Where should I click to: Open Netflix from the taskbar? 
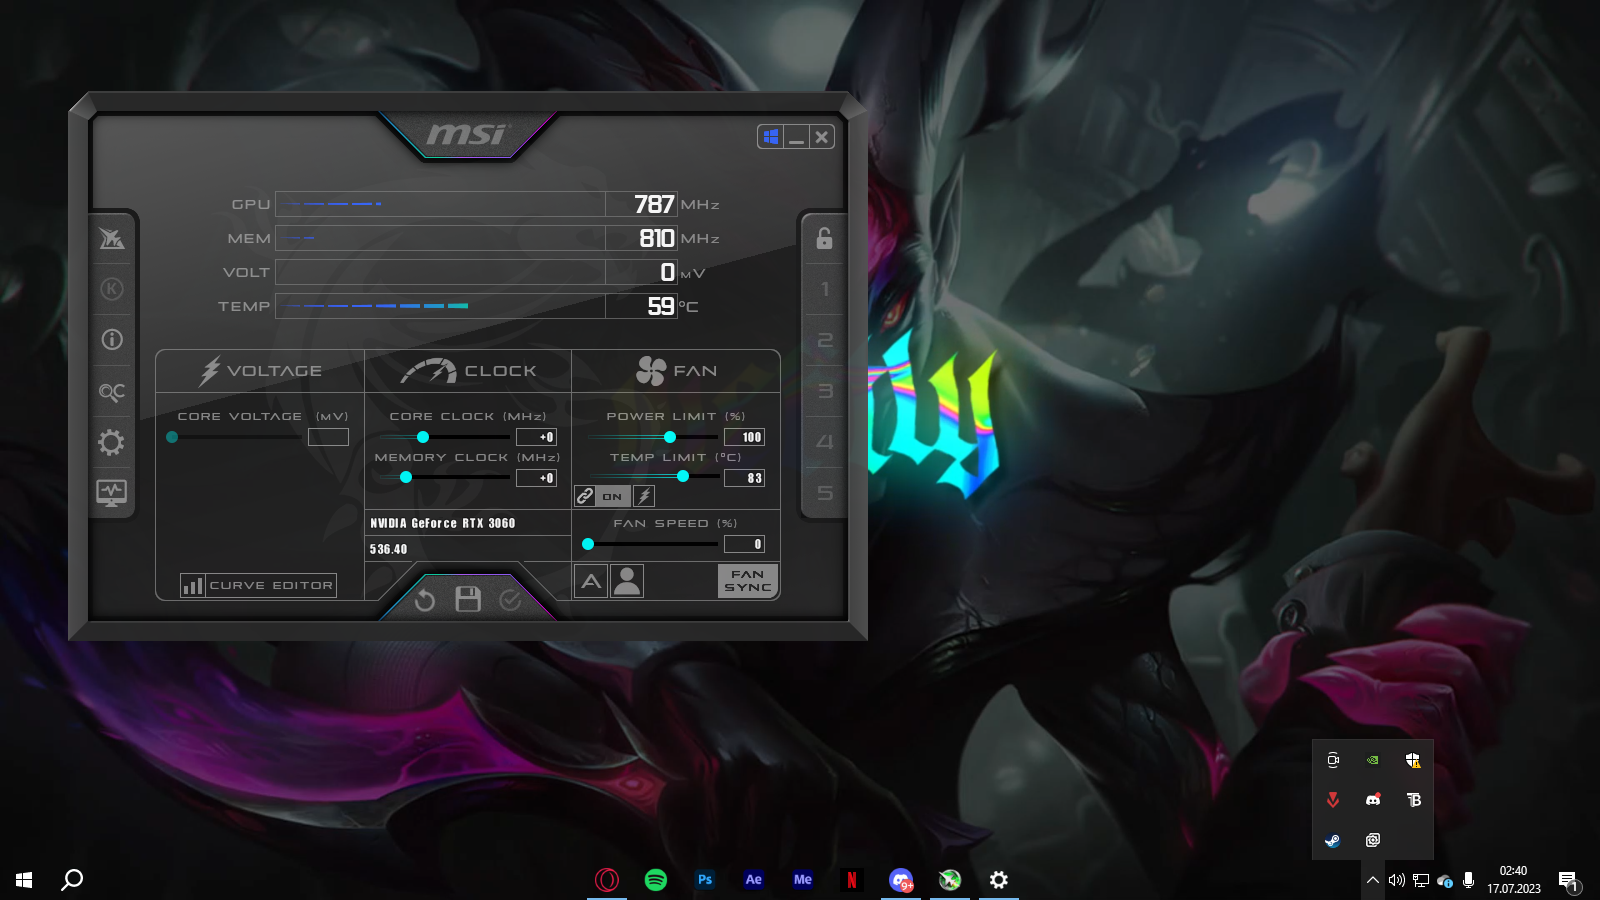click(852, 880)
